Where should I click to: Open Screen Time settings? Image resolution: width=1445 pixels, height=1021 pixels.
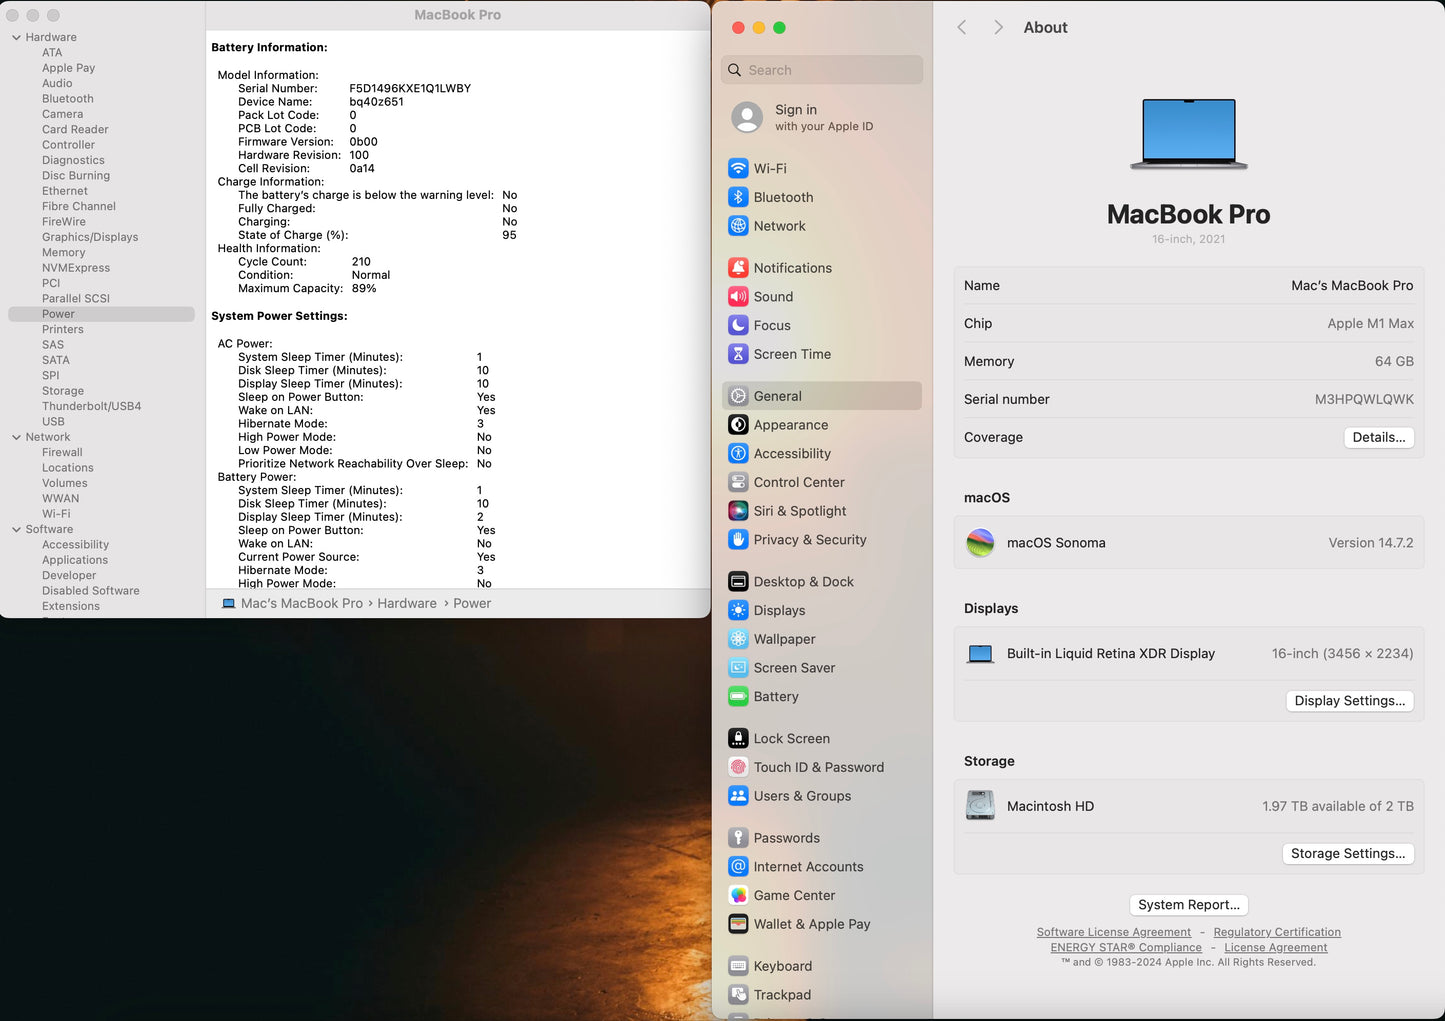pos(793,354)
